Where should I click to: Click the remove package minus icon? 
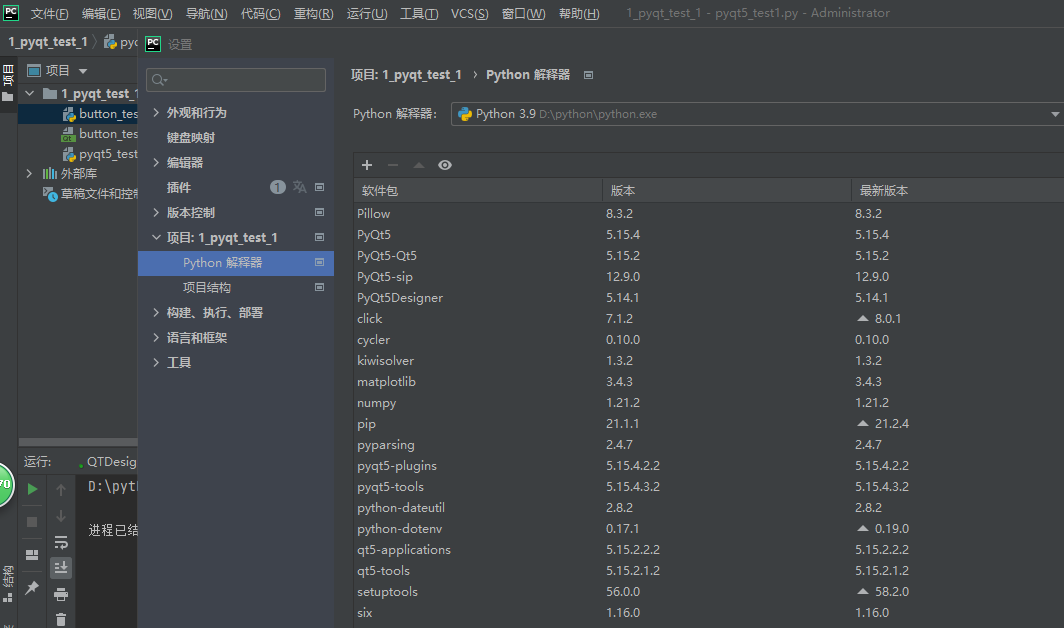(x=393, y=165)
